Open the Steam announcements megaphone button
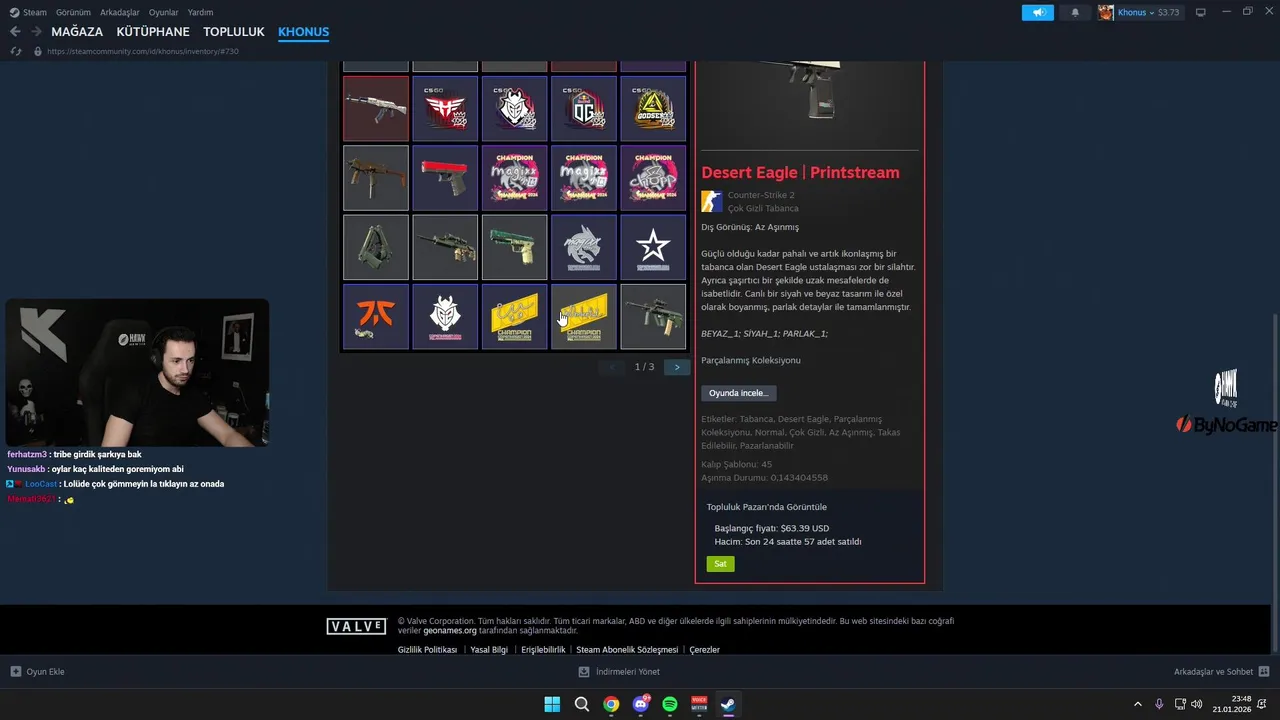 [x=1038, y=12]
